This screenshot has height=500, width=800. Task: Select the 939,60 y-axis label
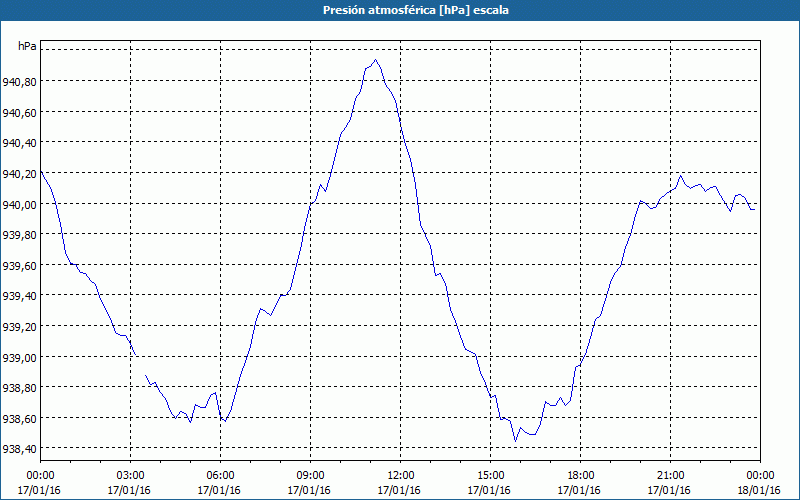19,265
